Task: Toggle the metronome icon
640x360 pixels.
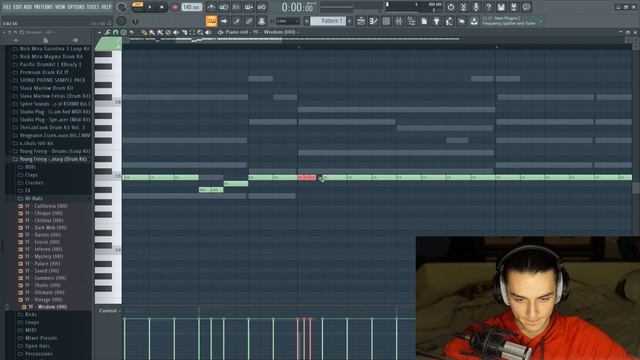Action: pos(211,7)
